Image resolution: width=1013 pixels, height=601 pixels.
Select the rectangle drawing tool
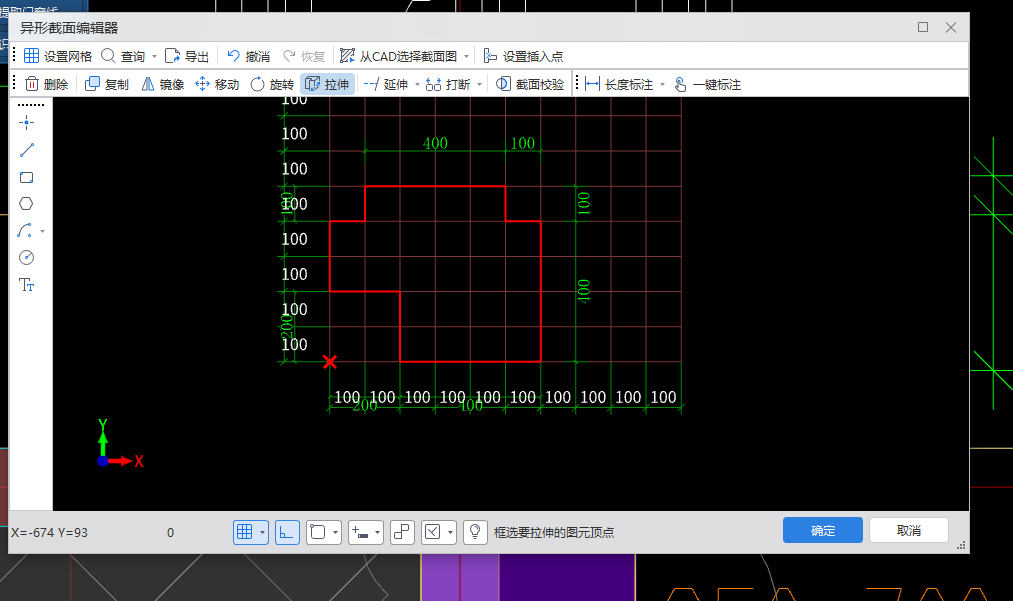pos(26,177)
